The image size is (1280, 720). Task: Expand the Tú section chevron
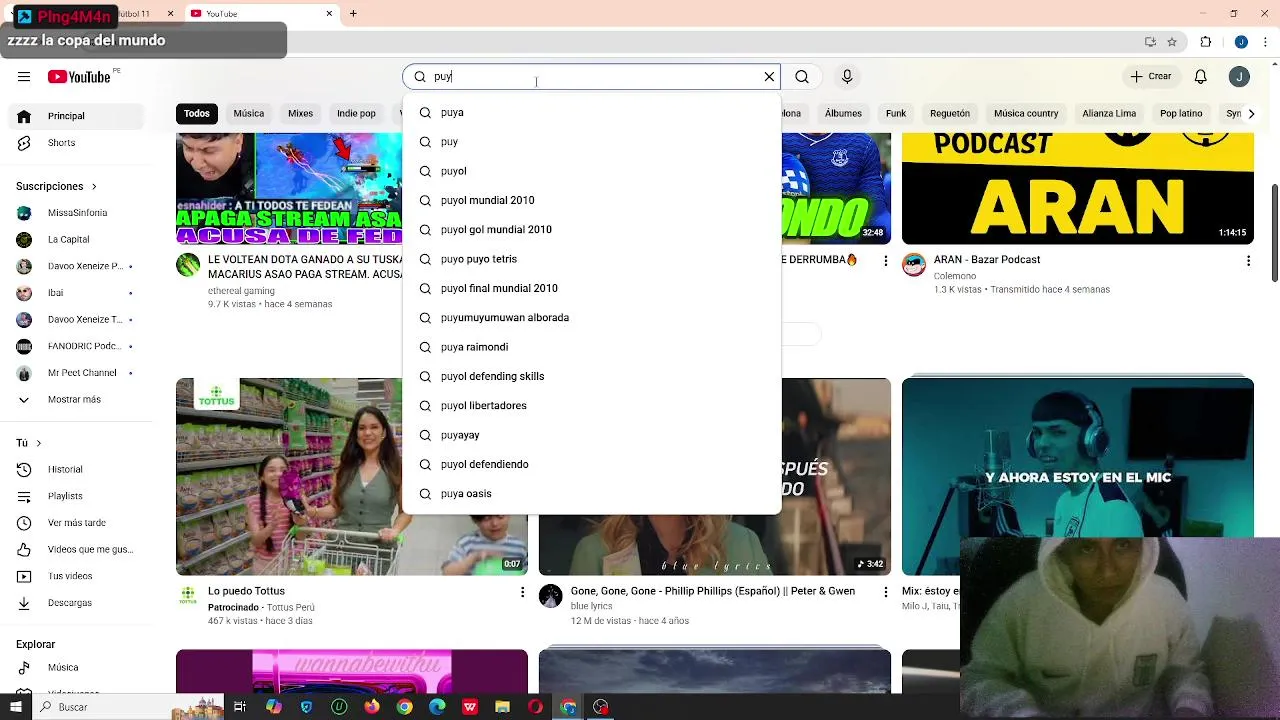click(38, 443)
